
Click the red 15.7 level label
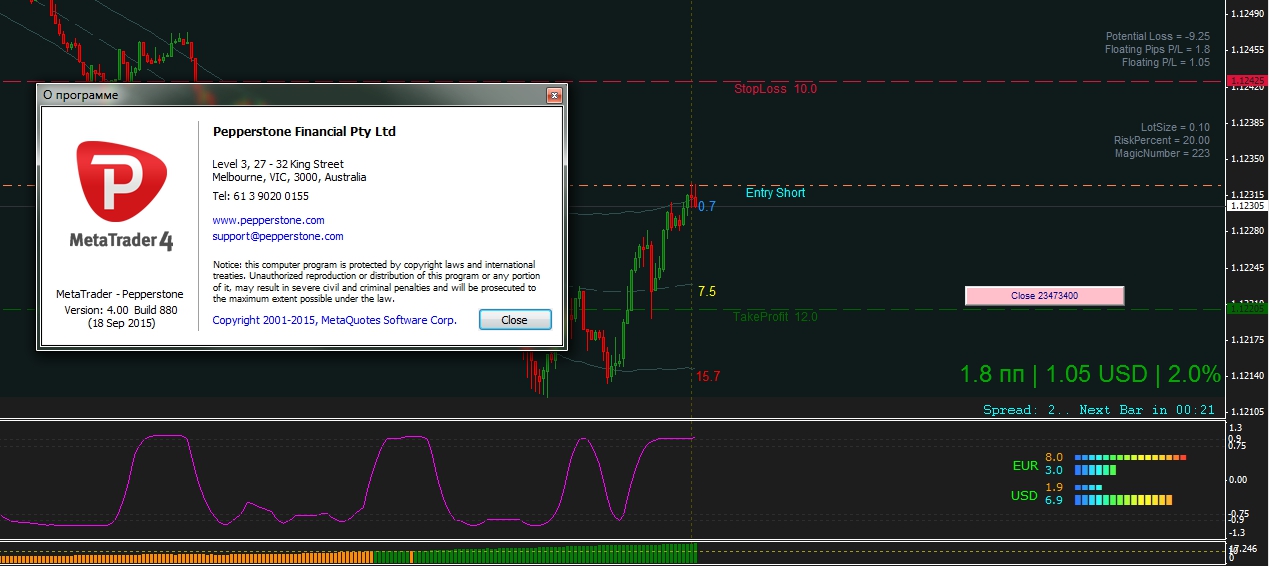[708, 377]
